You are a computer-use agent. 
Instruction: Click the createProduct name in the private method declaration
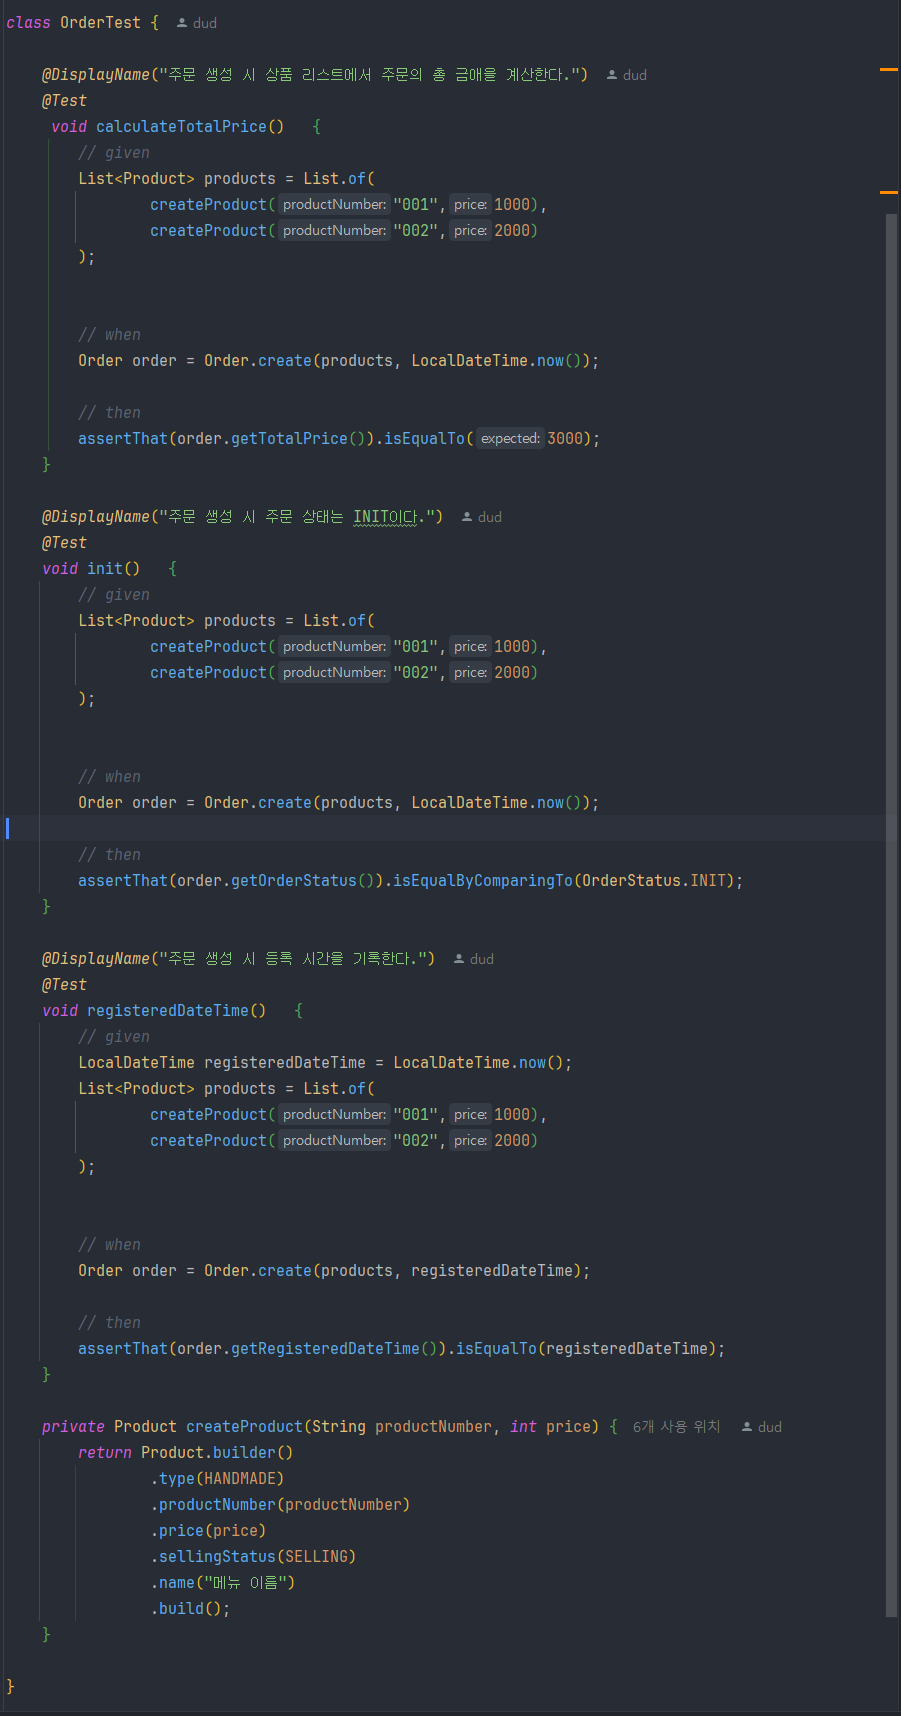click(x=244, y=1427)
